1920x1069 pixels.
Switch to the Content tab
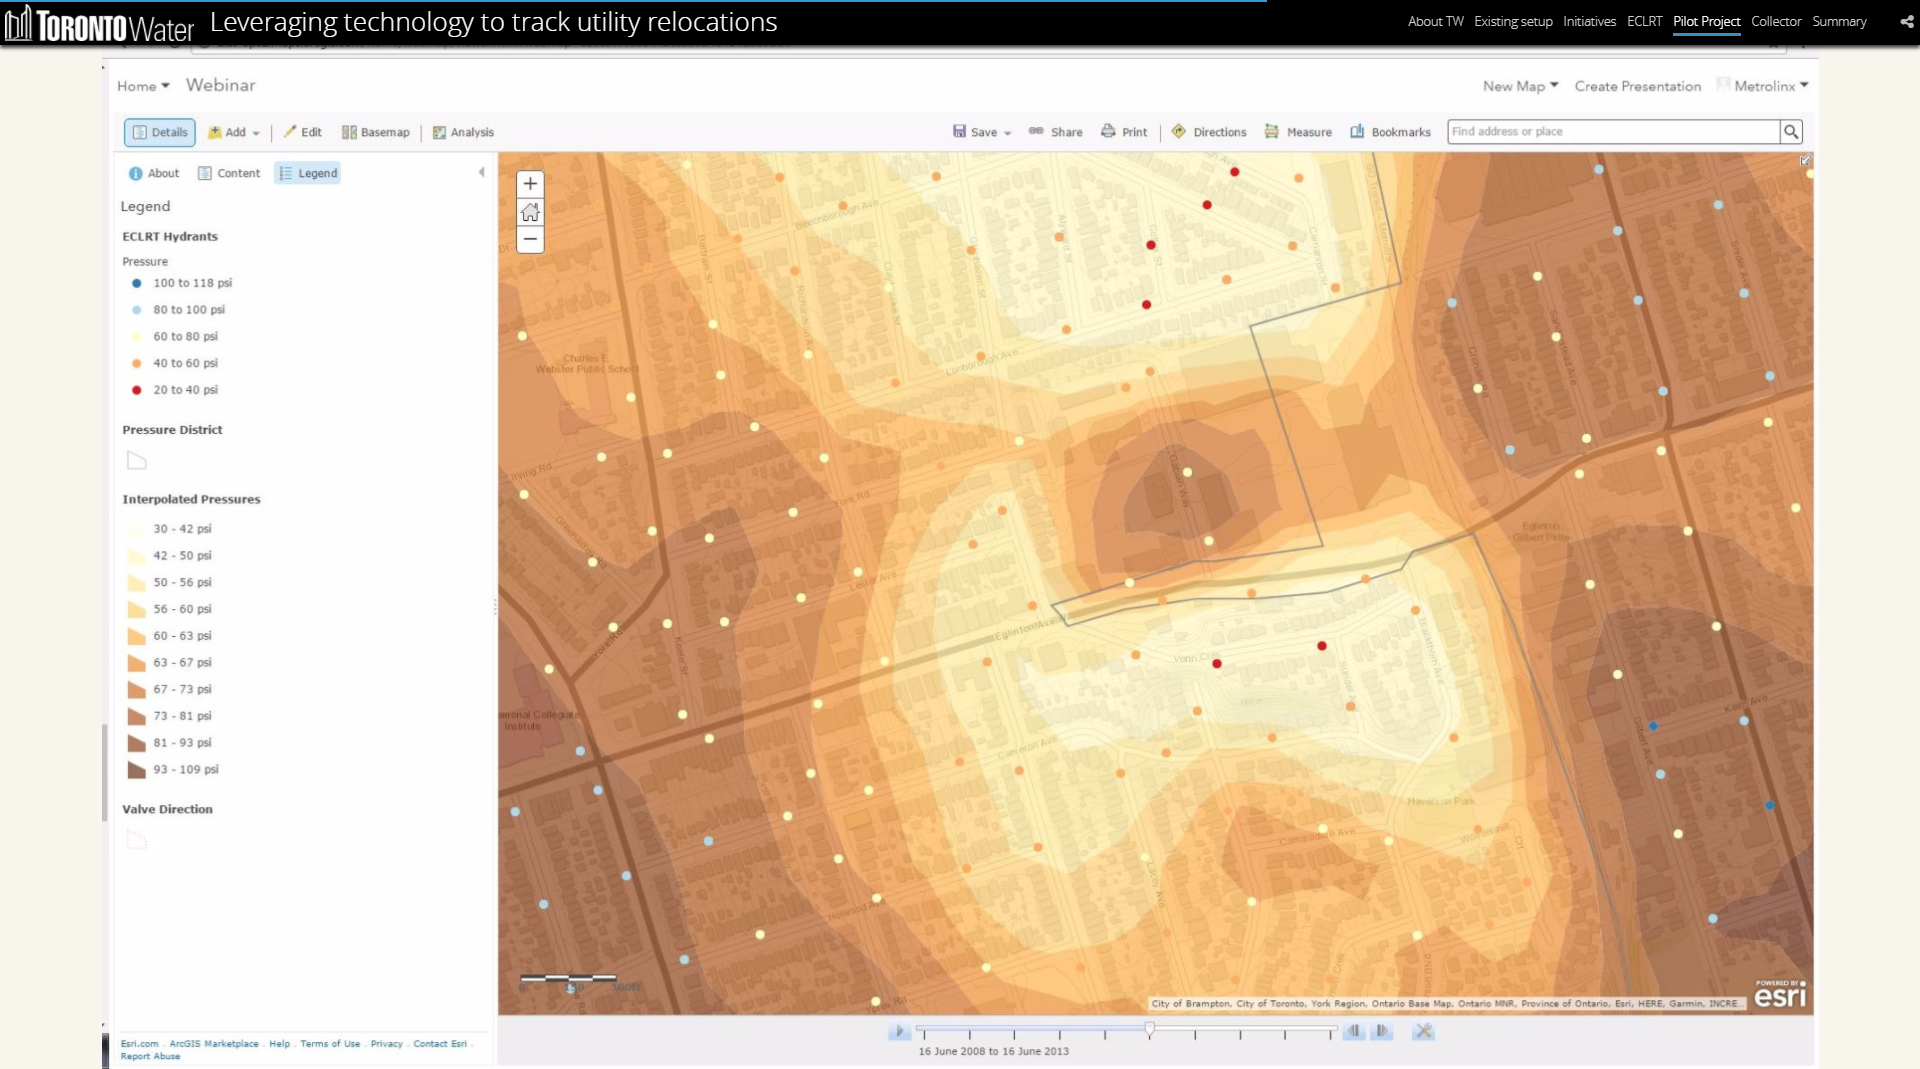tap(229, 173)
